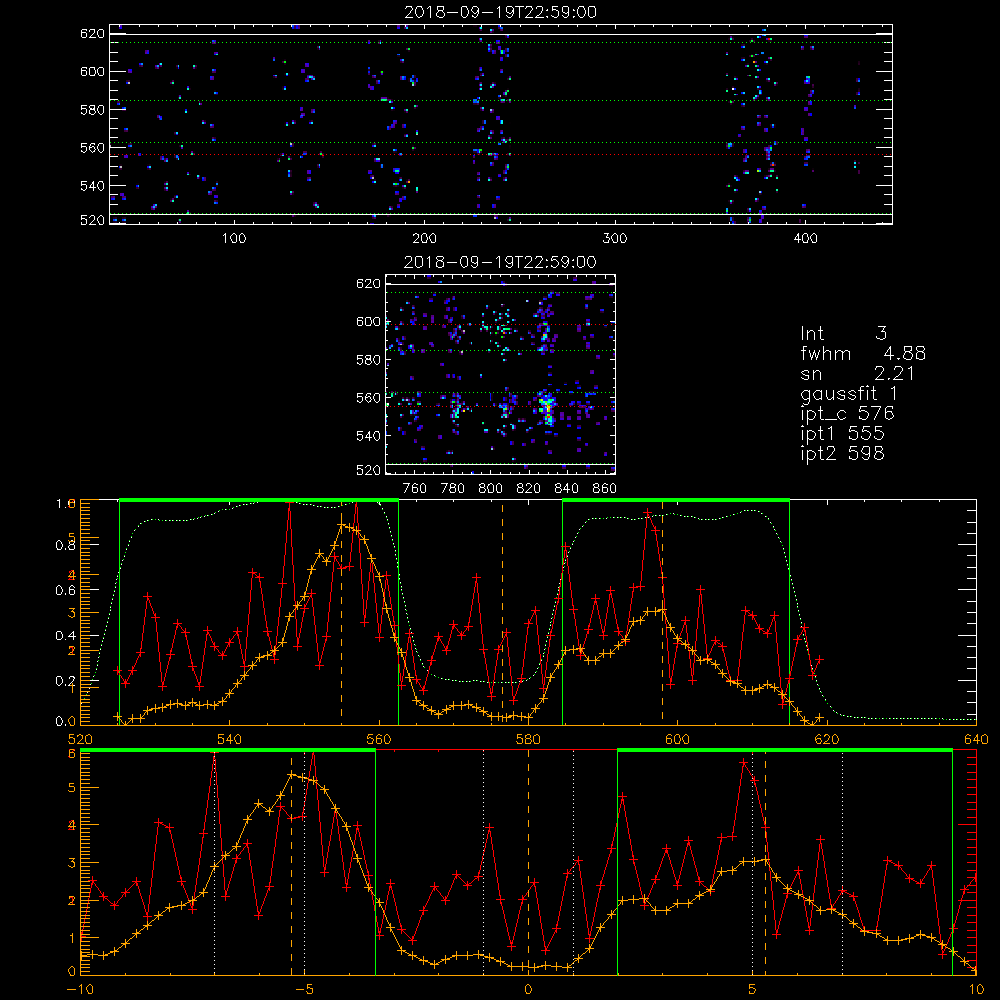Click x-axis label 200 on top plot

click(424, 239)
